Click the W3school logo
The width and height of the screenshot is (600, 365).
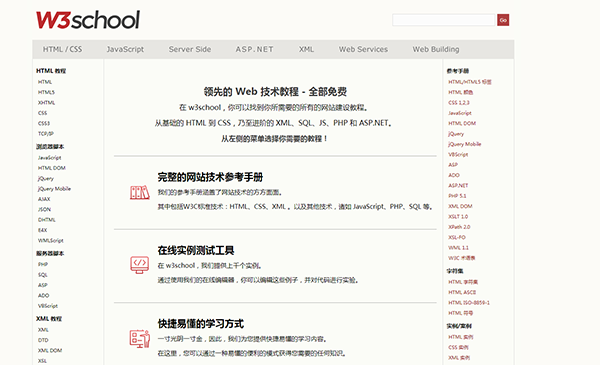[x=88, y=20]
